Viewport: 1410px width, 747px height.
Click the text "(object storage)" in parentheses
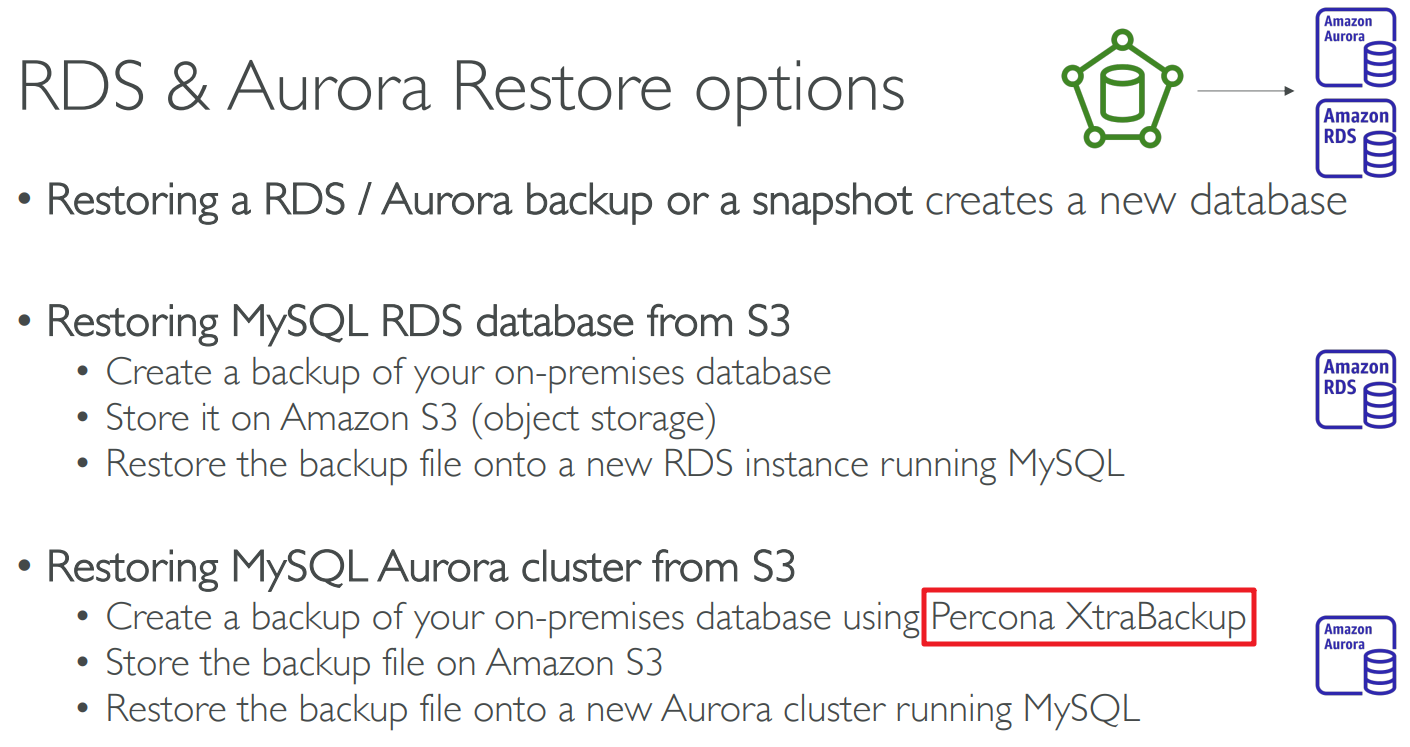tap(594, 418)
